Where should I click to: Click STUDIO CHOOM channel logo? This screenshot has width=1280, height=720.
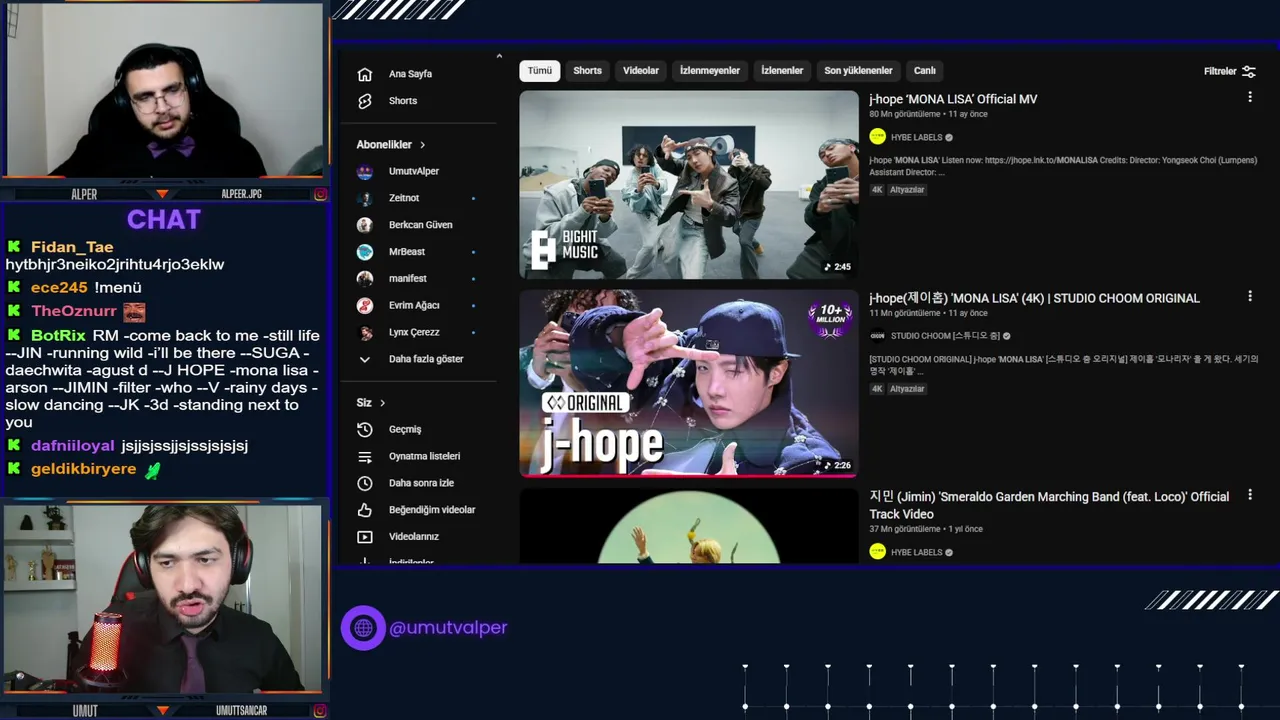[x=878, y=336]
